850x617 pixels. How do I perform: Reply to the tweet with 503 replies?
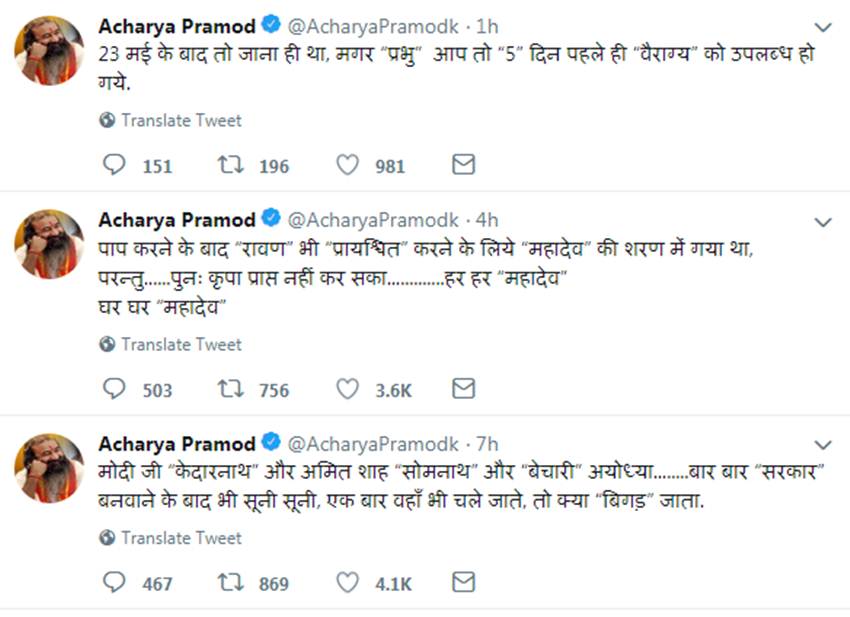115,389
